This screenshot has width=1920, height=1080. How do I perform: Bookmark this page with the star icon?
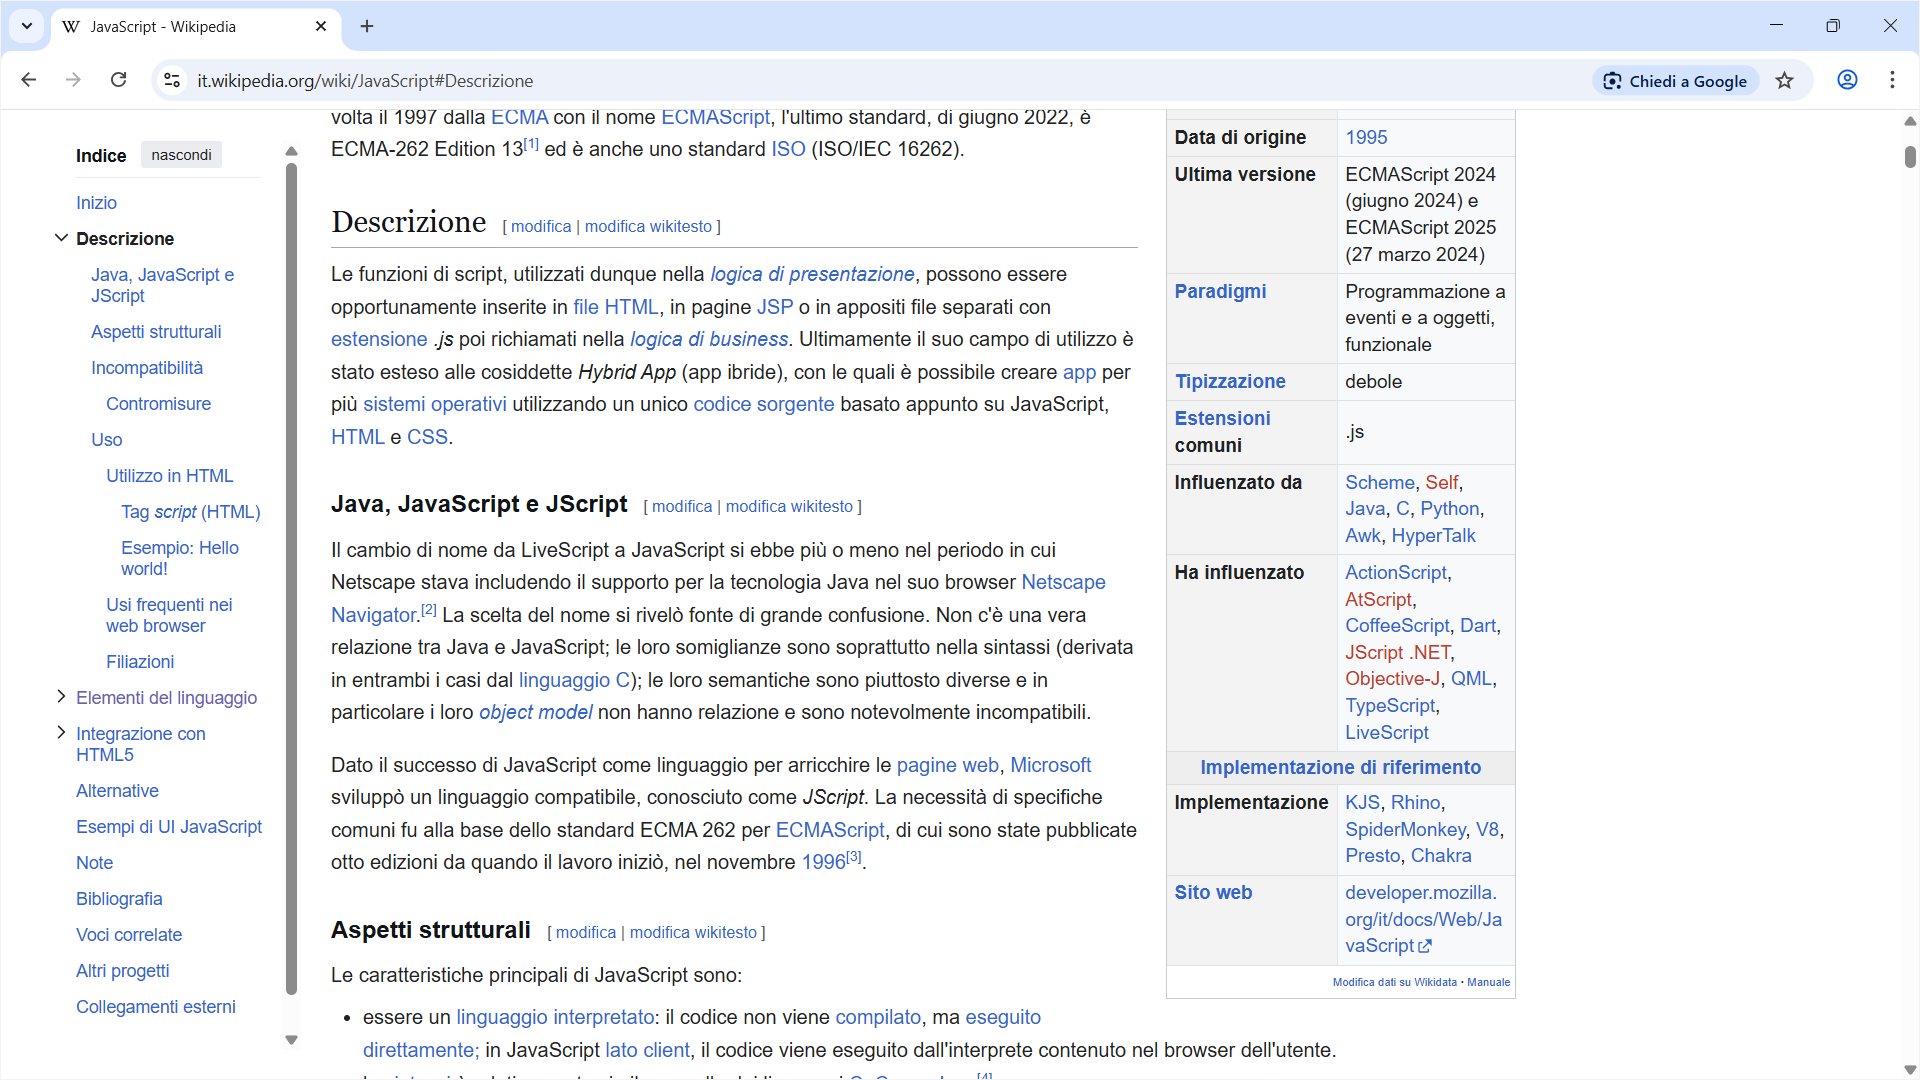[1785, 81]
